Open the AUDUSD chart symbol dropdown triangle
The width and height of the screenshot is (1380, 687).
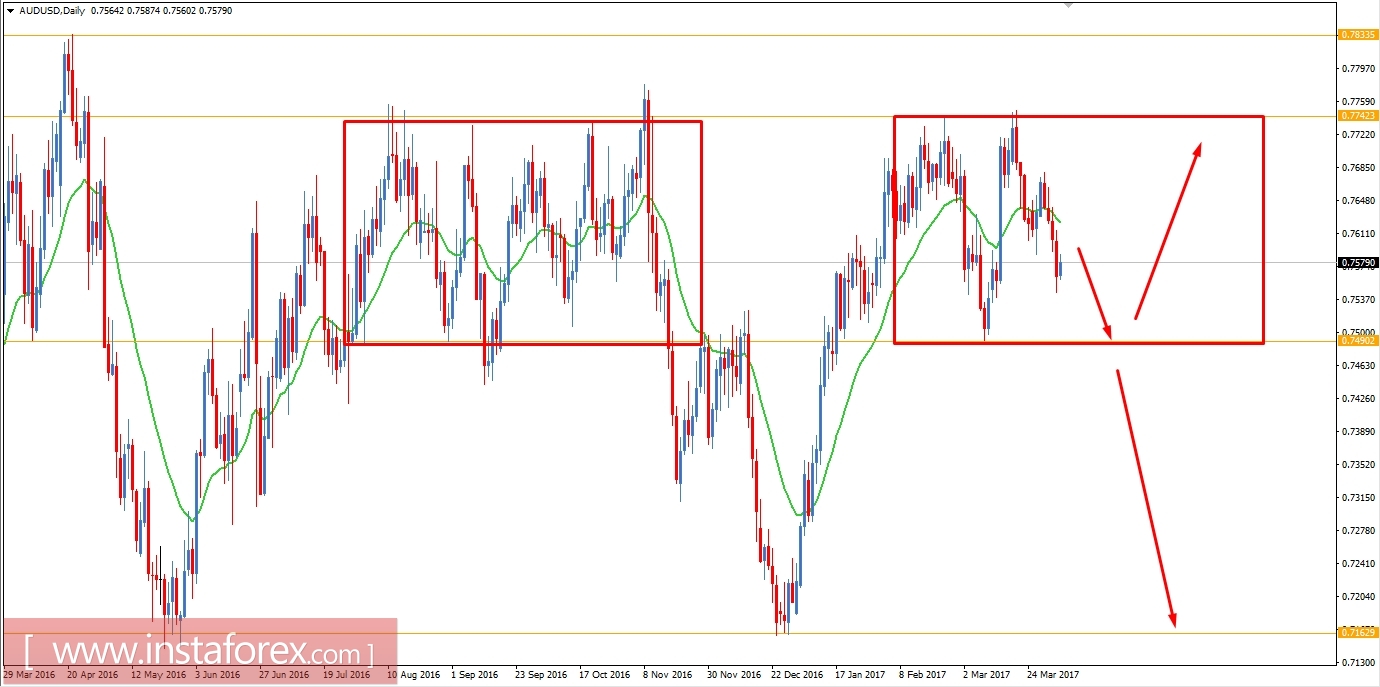pyautogui.click(x=10, y=10)
